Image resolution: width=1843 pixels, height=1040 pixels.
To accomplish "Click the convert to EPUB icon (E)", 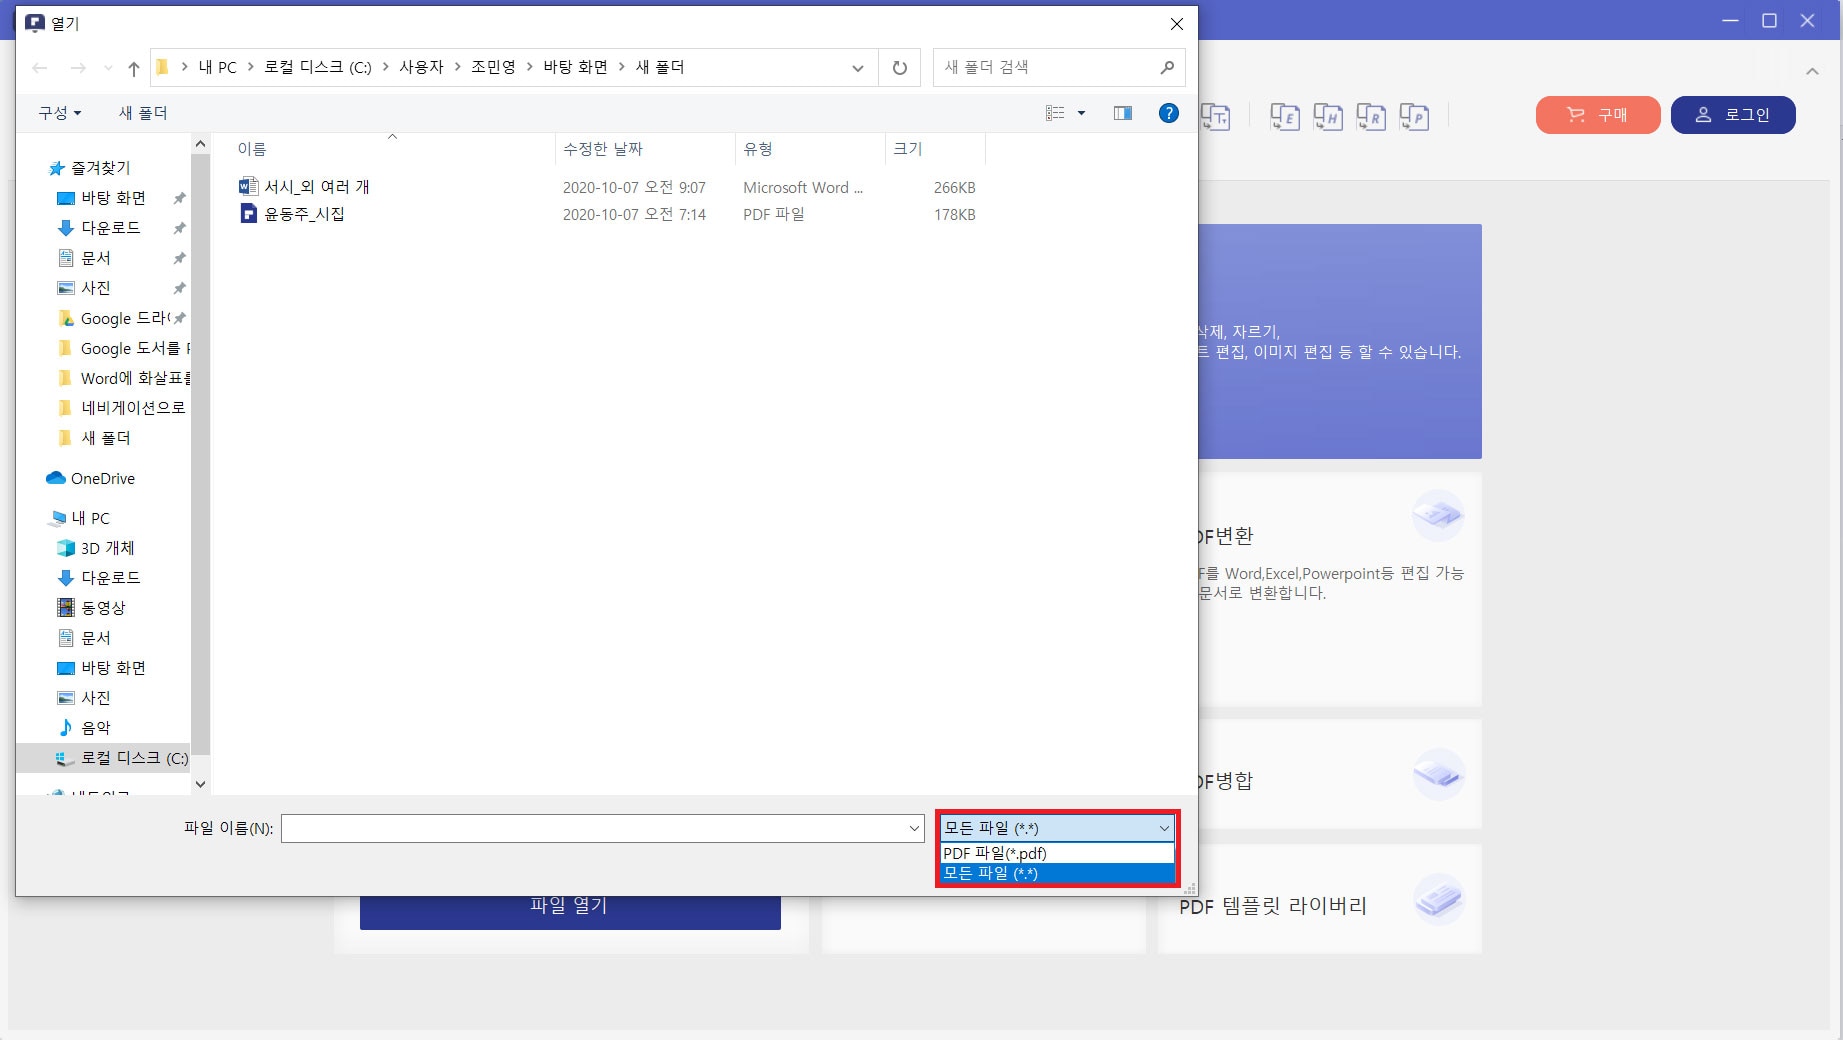I will point(1285,116).
